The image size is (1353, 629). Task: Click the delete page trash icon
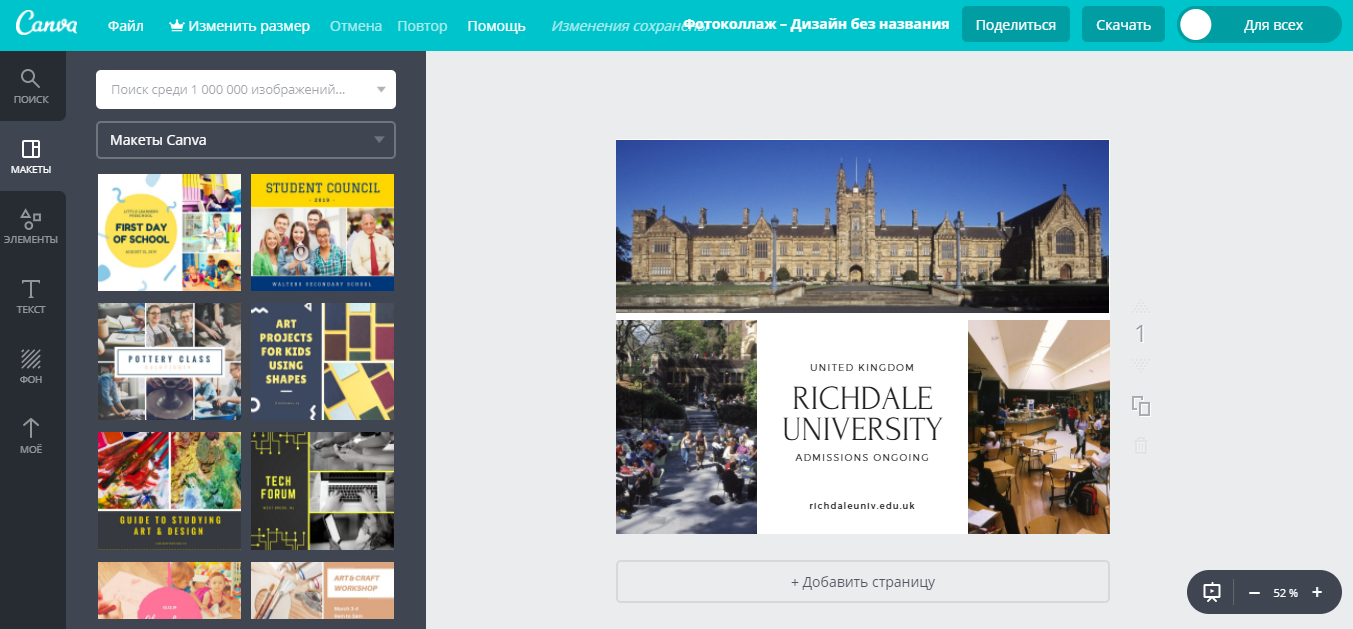click(x=1141, y=445)
